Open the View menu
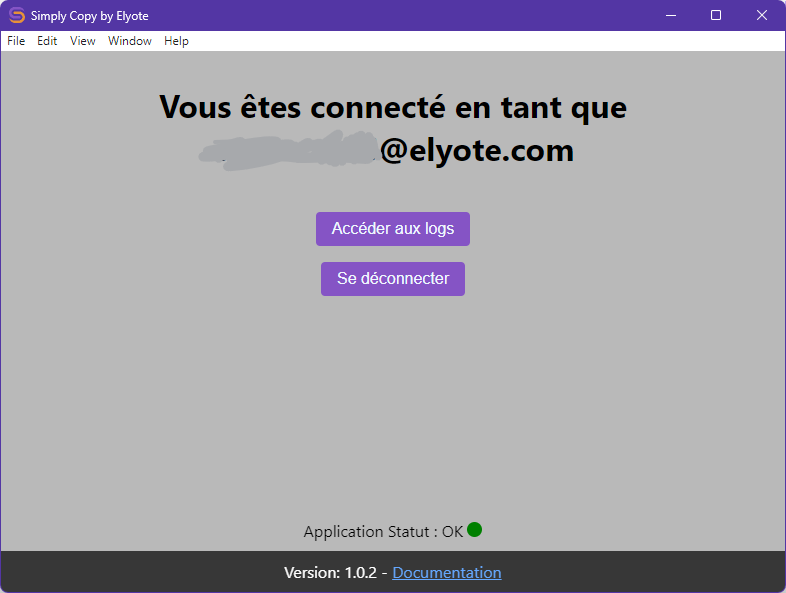 [83, 41]
